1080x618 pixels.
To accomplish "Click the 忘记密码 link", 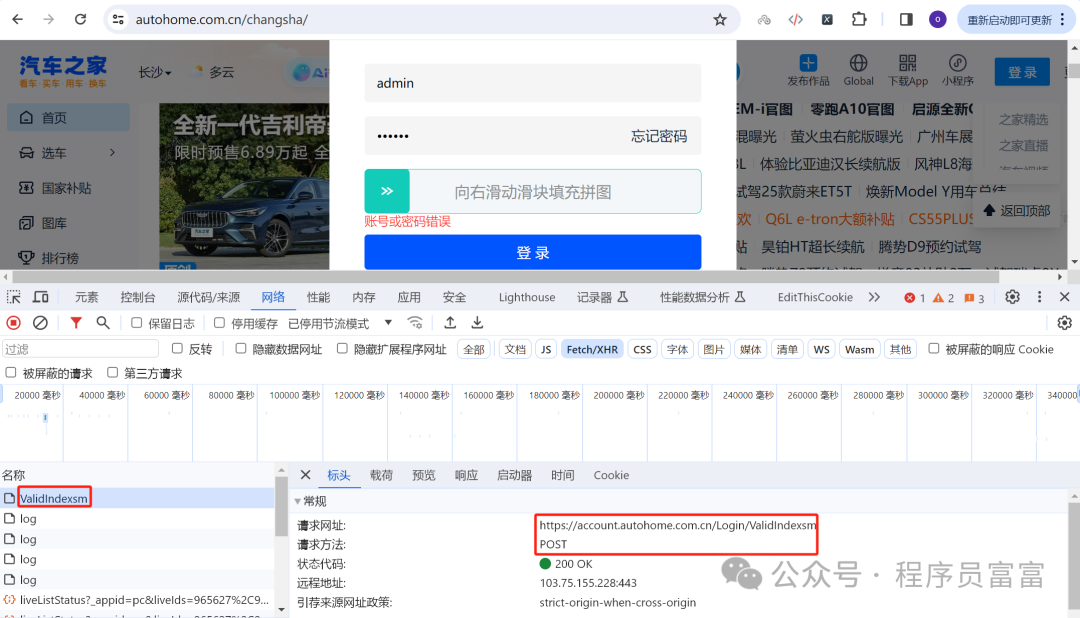I will (x=658, y=136).
